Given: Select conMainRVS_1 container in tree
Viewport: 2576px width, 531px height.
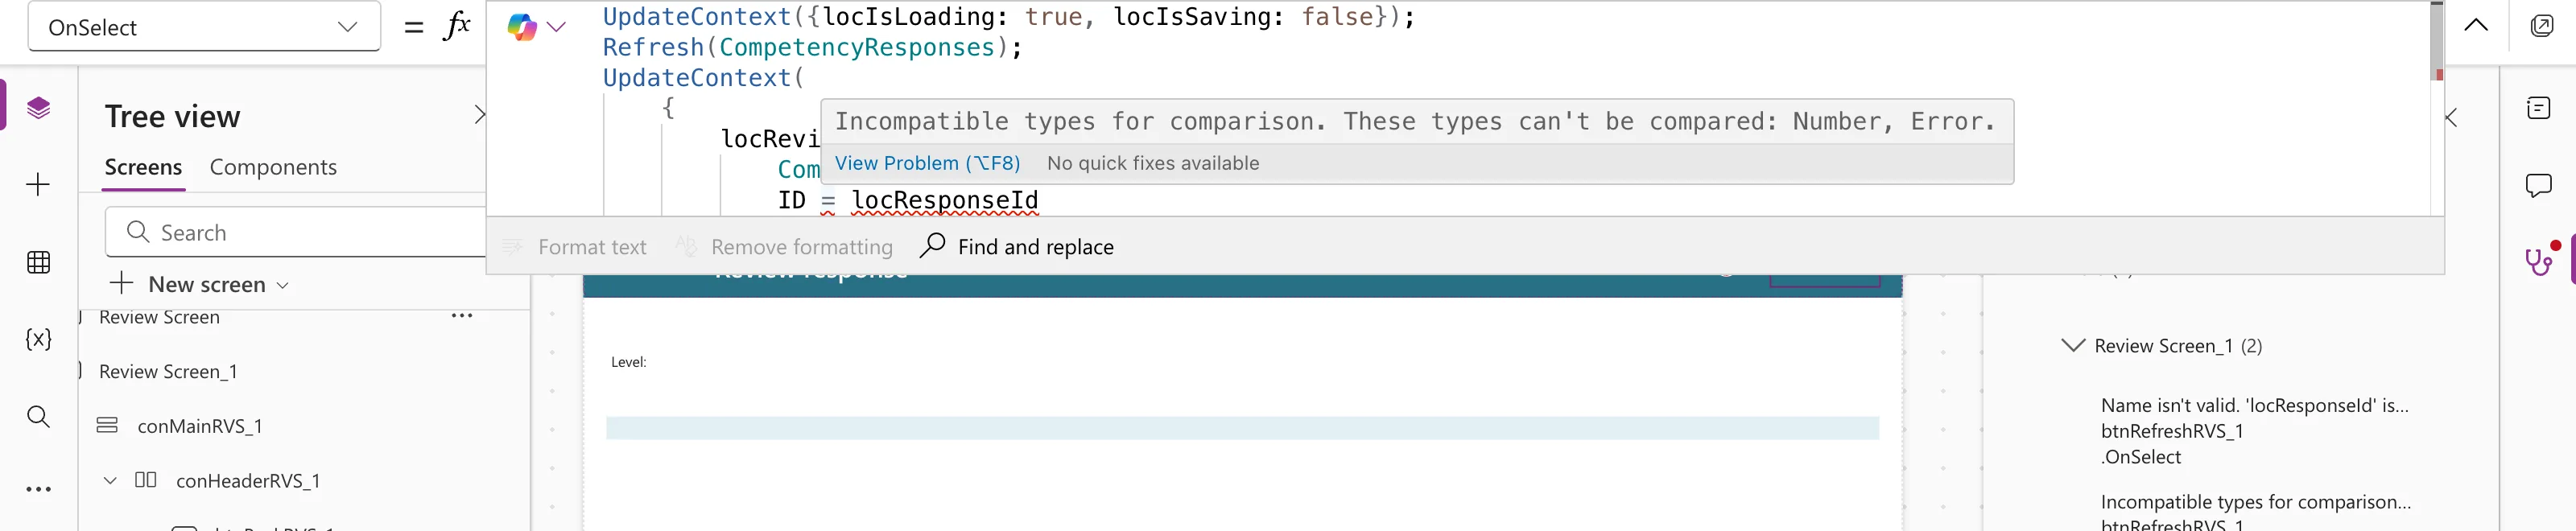Looking at the screenshot, I should point(200,426).
